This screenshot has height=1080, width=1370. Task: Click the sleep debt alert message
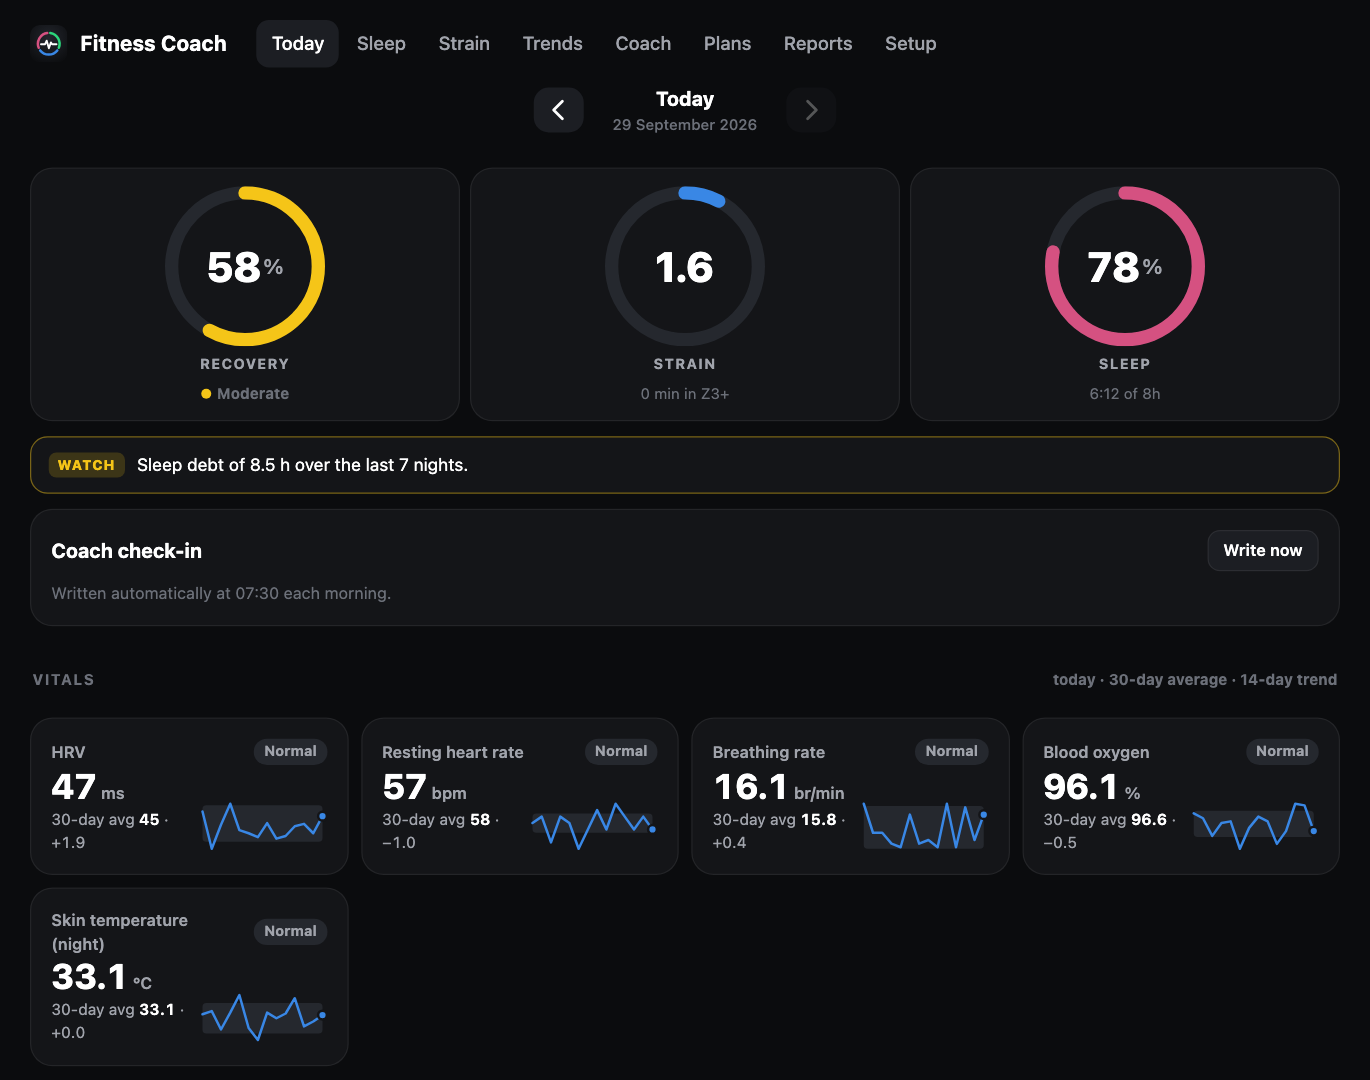[302, 465]
